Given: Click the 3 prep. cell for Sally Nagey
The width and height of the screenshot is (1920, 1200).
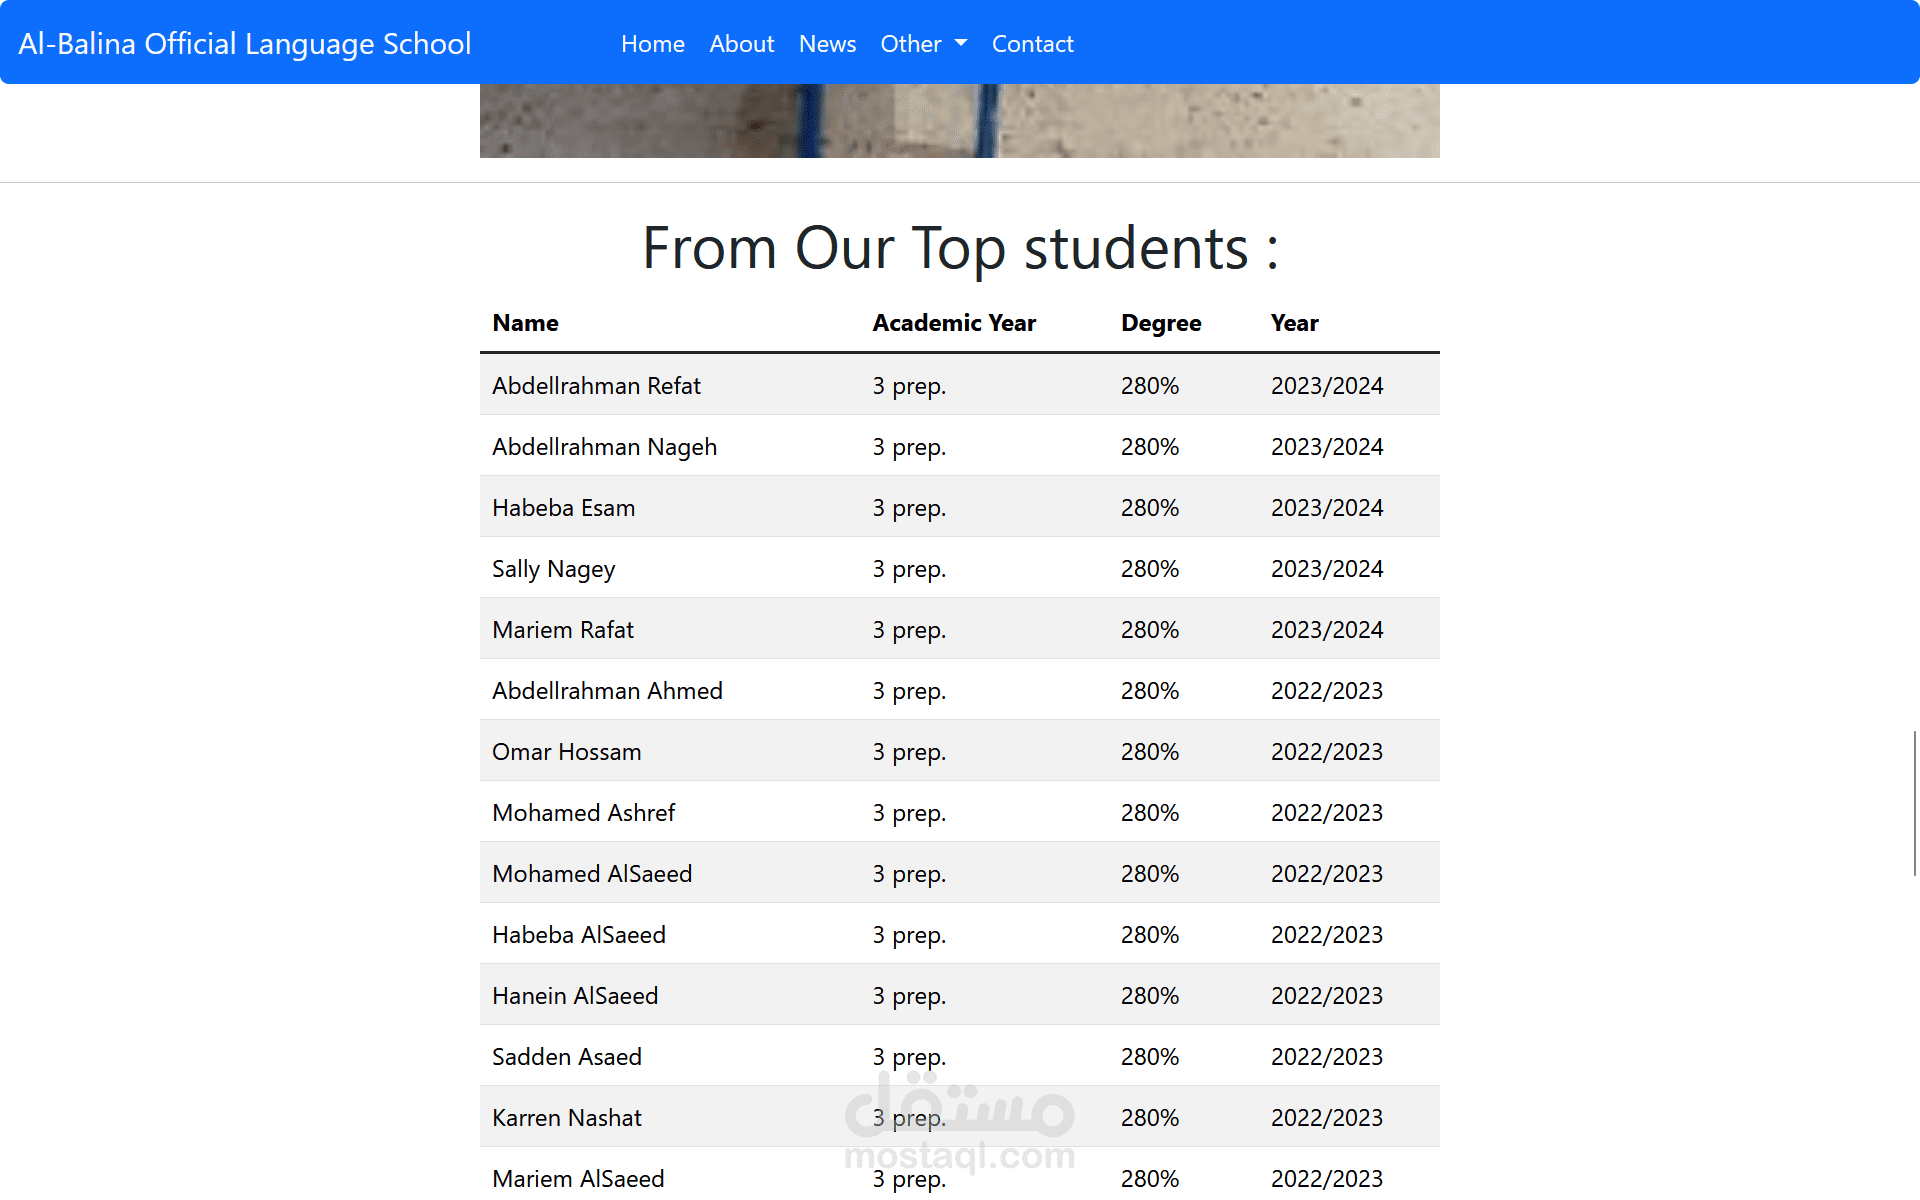Looking at the screenshot, I should click(x=909, y=569).
